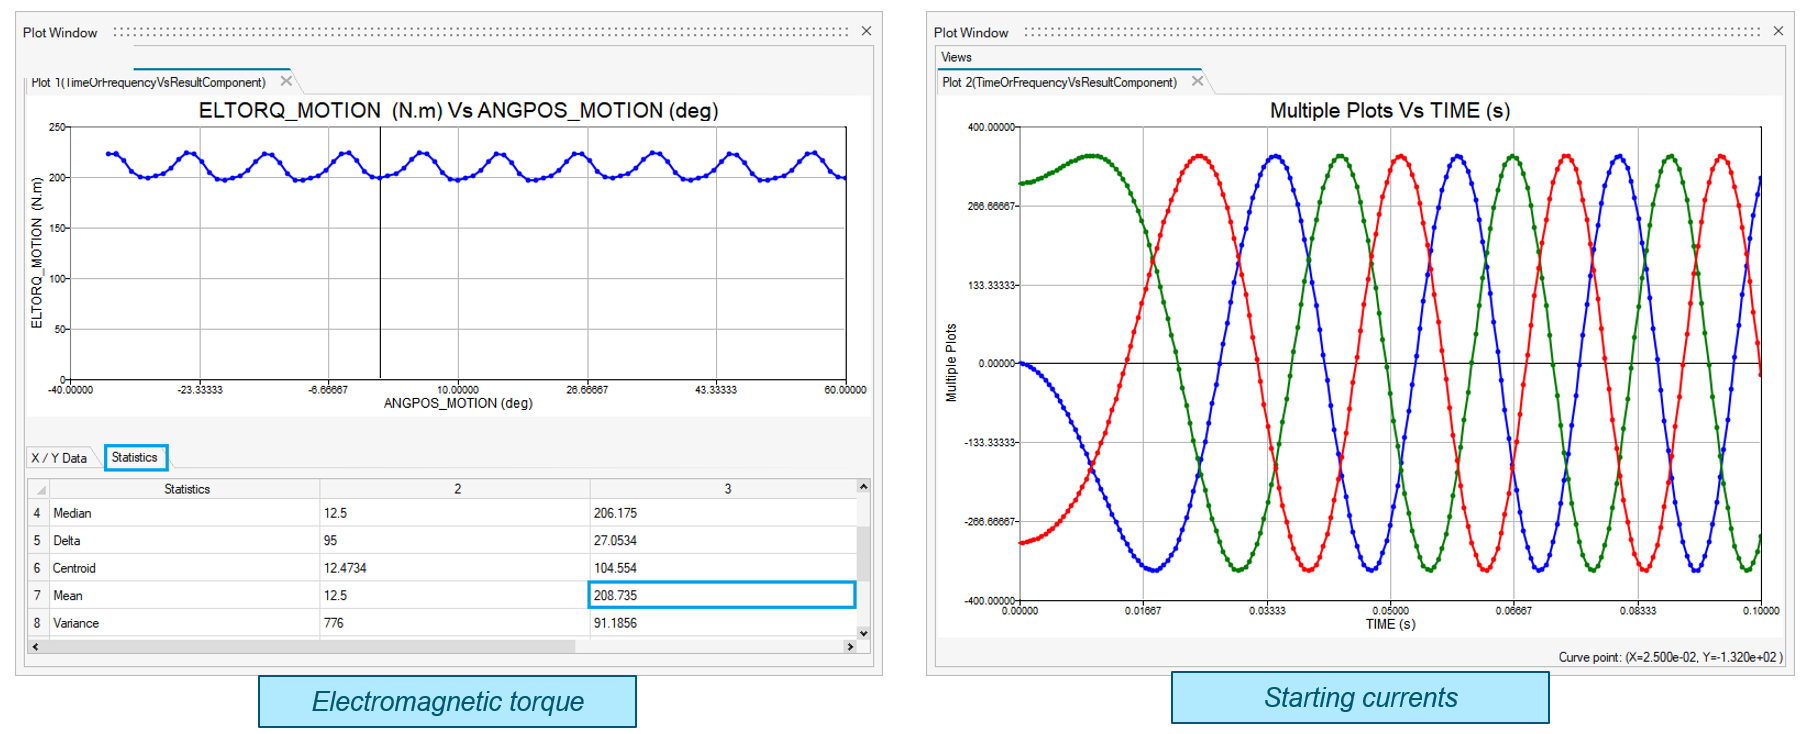Click the "Delta" row label
This screenshot has height=734, width=1812.
[67, 540]
